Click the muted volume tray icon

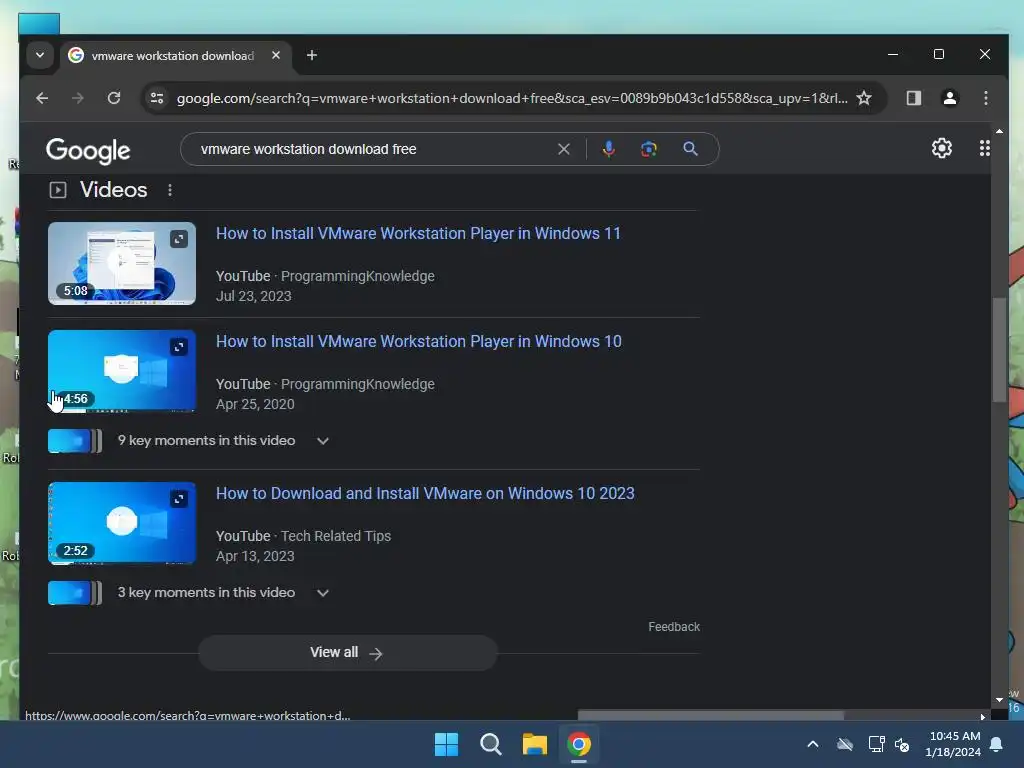click(x=902, y=744)
